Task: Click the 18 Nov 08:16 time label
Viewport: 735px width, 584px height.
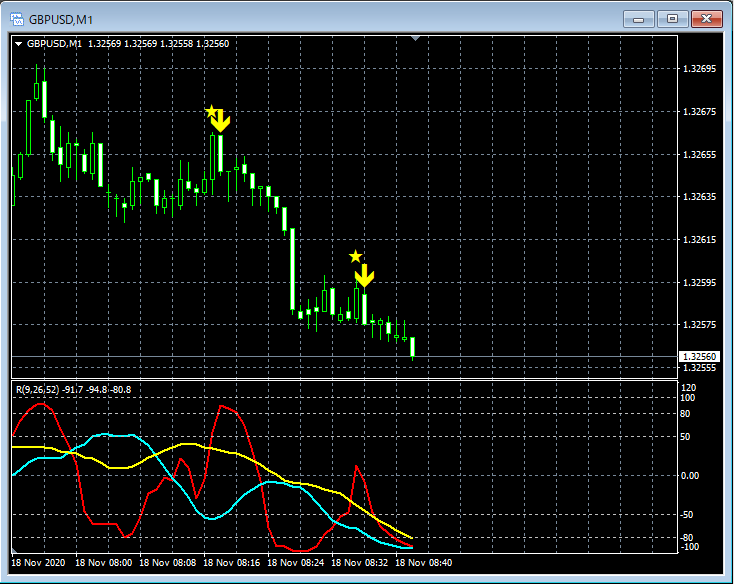Action: tap(231, 563)
